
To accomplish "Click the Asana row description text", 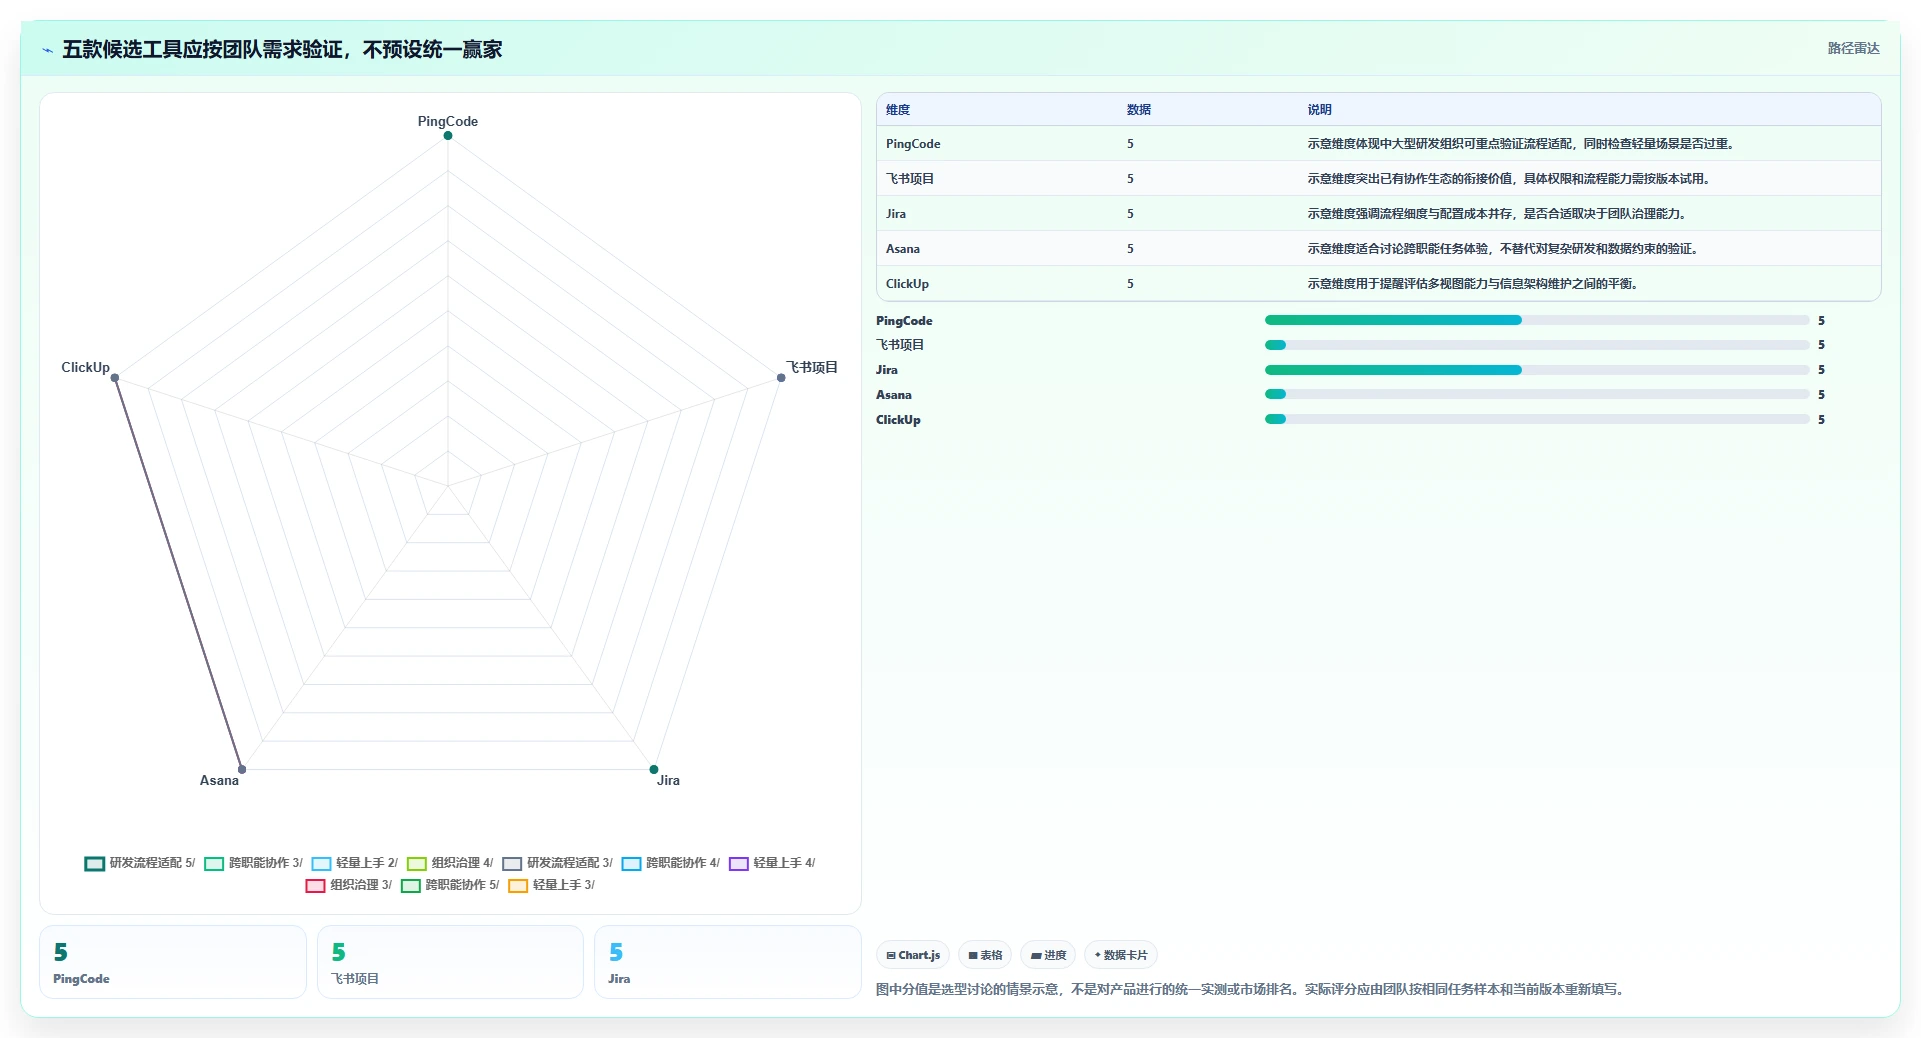I will click(1505, 249).
